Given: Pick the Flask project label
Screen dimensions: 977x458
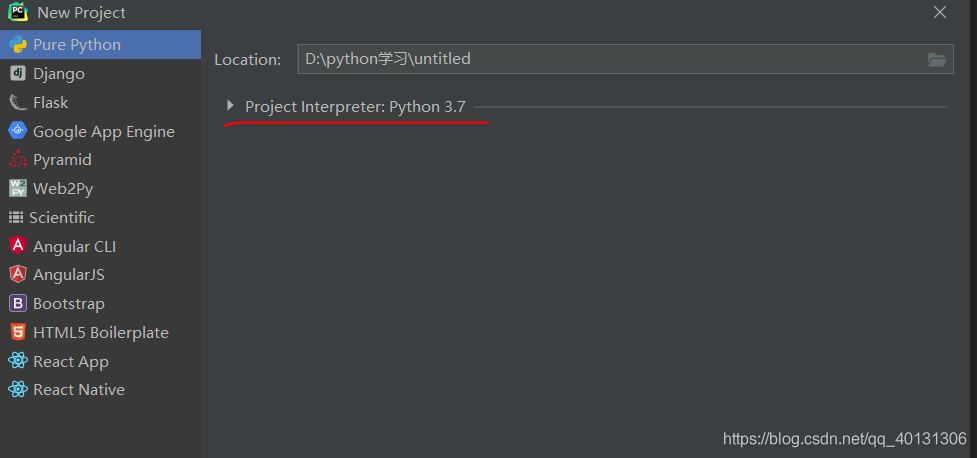Looking at the screenshot, I should pyautogui.click(x=50, y=103).
